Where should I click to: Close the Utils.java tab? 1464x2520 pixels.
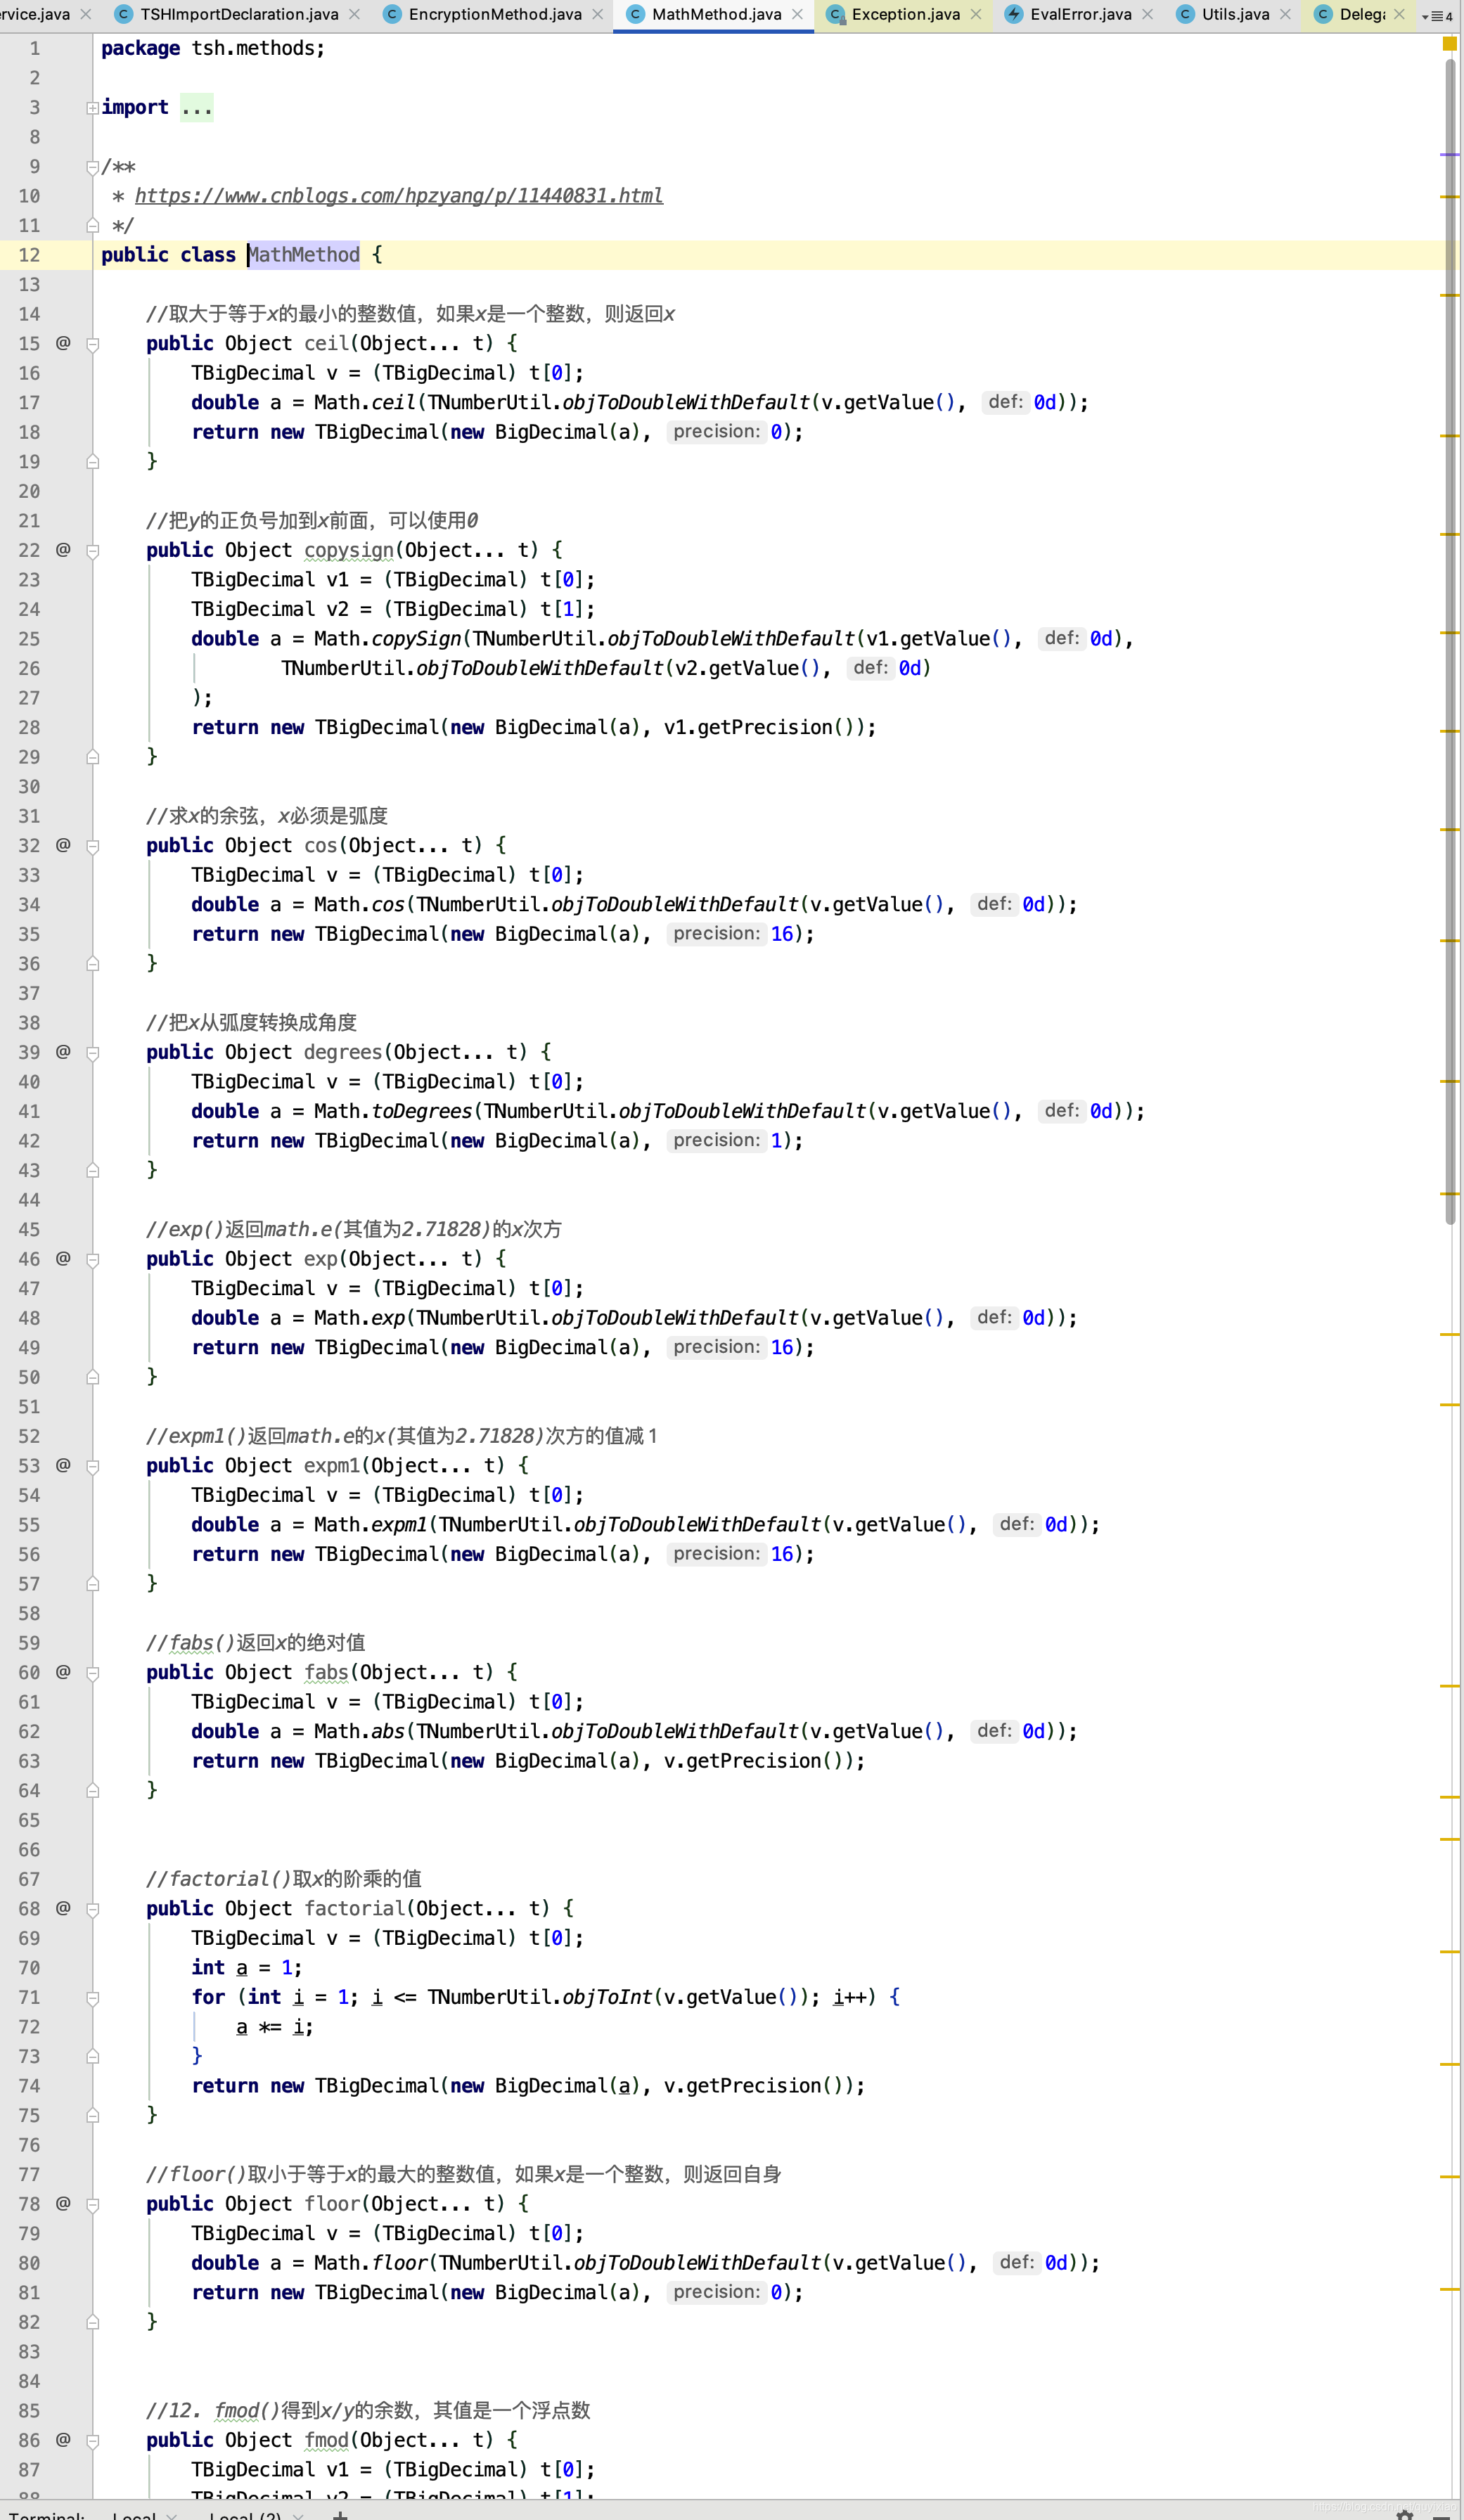click(x=1285, y=14)
